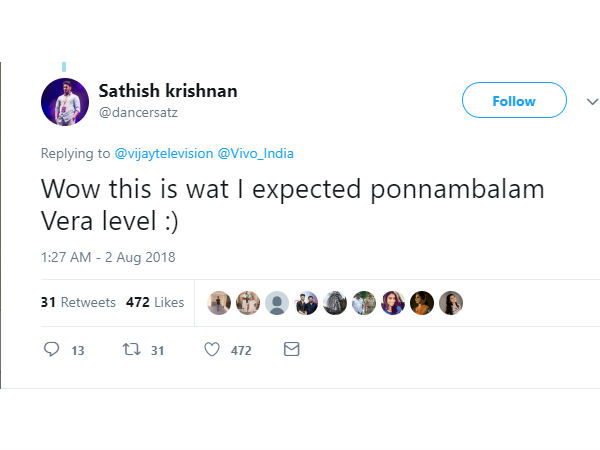Screen dimensions: 600x450
Task: Click the black-and-white liker avatar
Action: (x=335, y=302)
